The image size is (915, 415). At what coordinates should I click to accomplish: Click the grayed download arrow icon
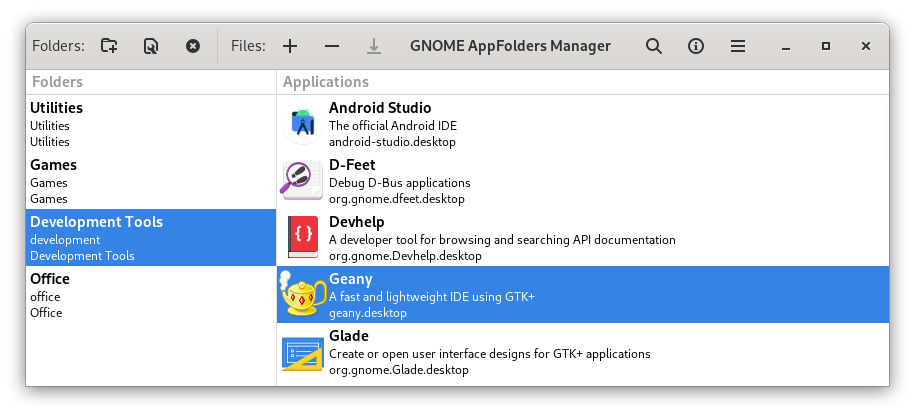tap(374, 46)
